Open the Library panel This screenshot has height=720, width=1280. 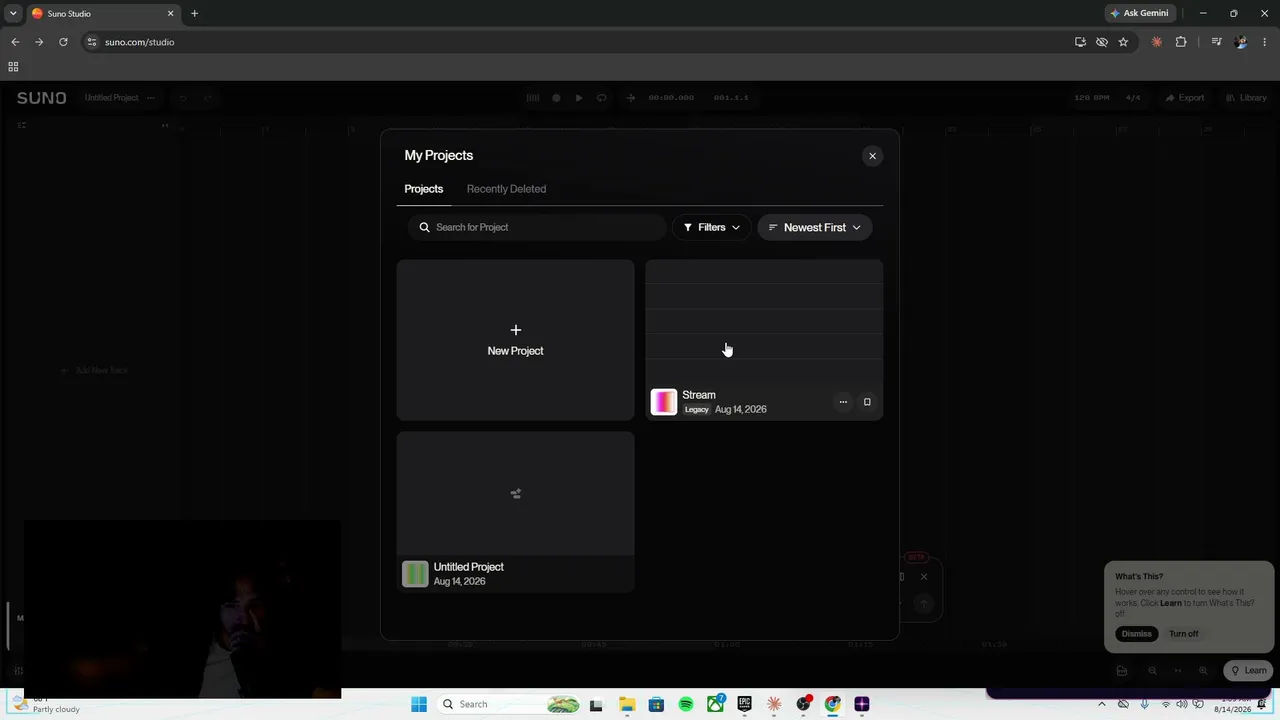tap(1246, 98)
